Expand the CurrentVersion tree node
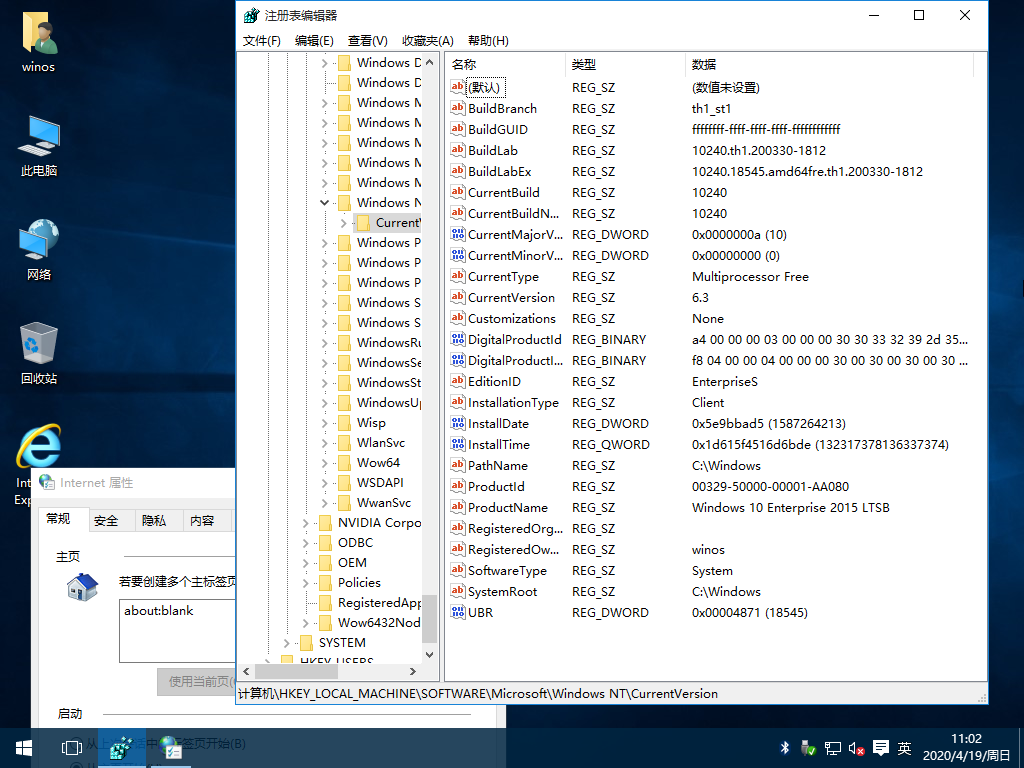1024x768 pixels. click(x=344, y=223)
